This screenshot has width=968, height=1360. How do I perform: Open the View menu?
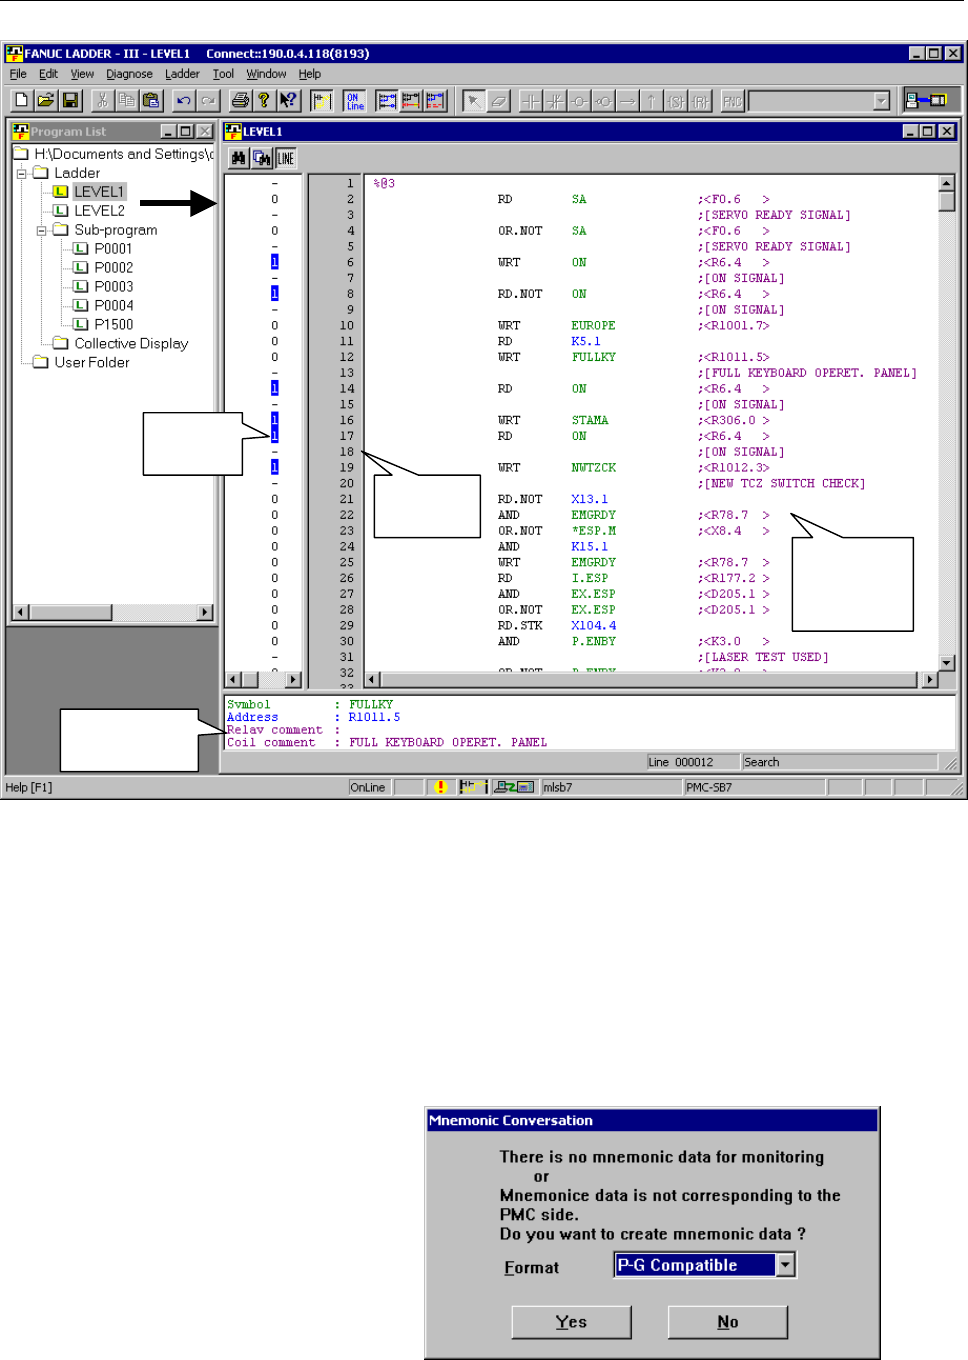pyautogui.click(x=82, y=74)
